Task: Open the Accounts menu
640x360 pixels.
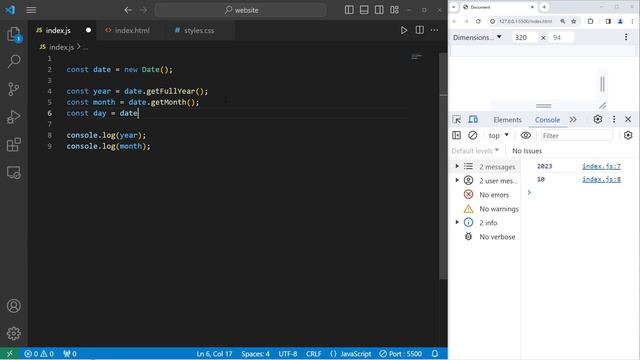Action: tap(13, 306)
